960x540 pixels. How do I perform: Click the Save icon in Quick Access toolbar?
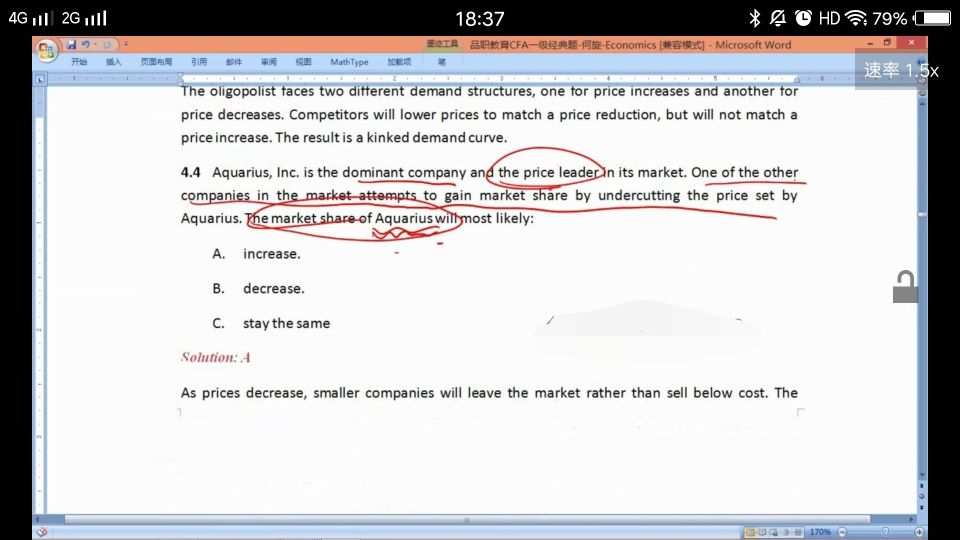[x=72, y=44]
